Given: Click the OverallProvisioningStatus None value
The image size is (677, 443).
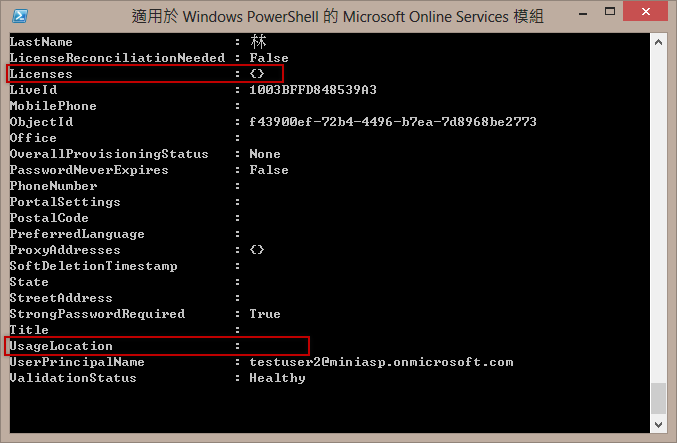Looking at the screenshot, I should tap(265, 154).
